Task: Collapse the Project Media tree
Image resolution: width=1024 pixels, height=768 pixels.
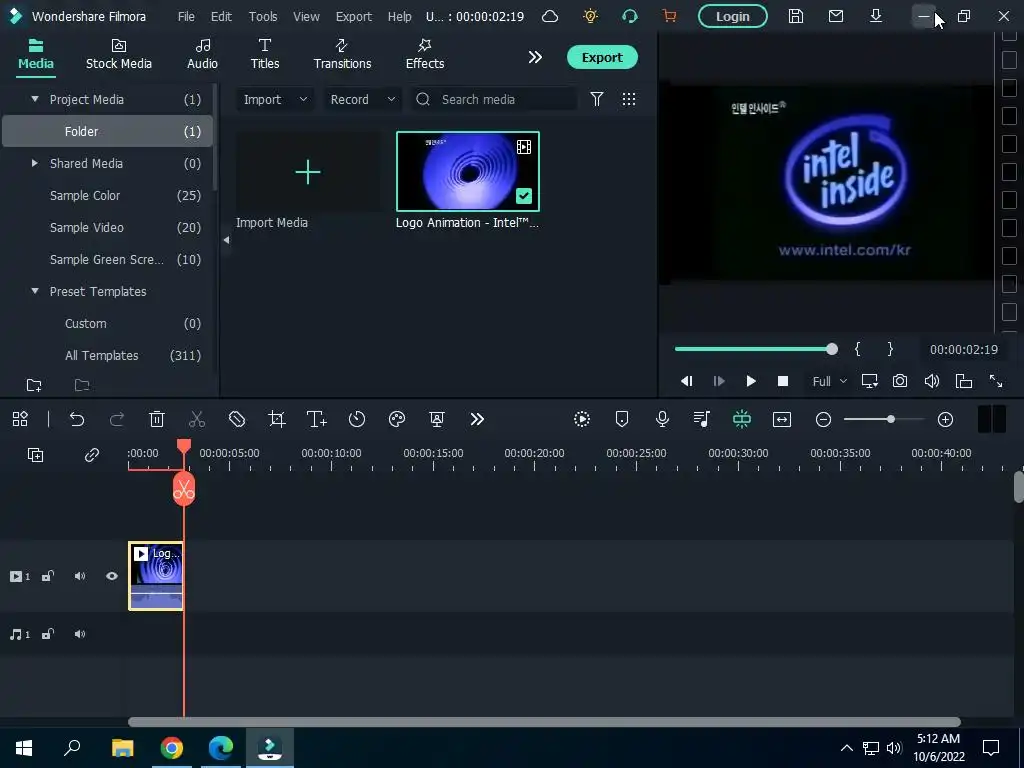Action: click(35, 99)
